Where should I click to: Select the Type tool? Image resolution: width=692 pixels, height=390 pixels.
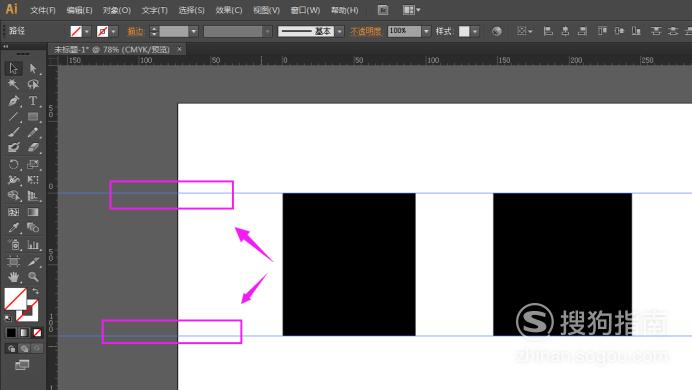(33, 101)
